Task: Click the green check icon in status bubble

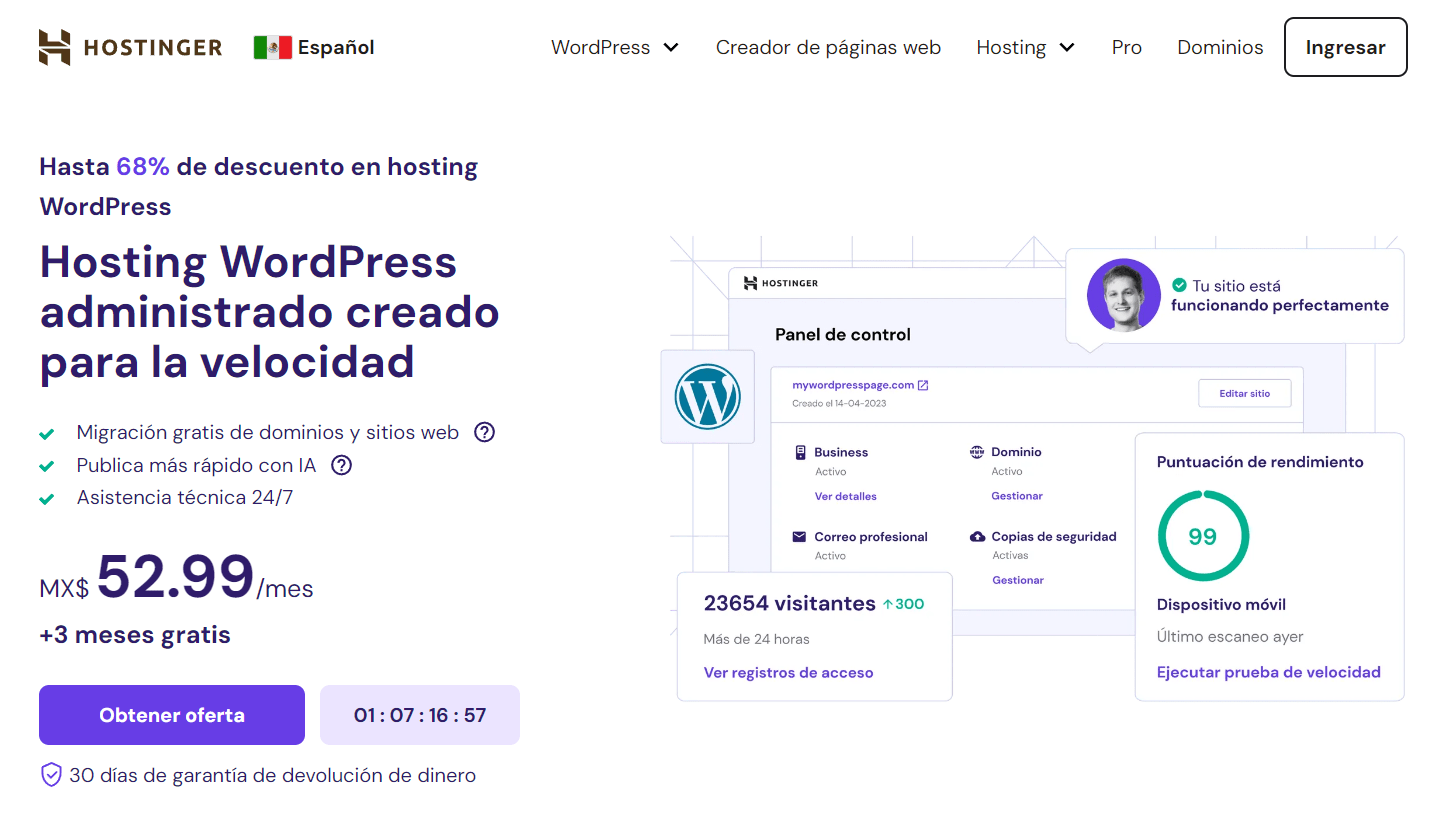Action: coord(1179,285)
